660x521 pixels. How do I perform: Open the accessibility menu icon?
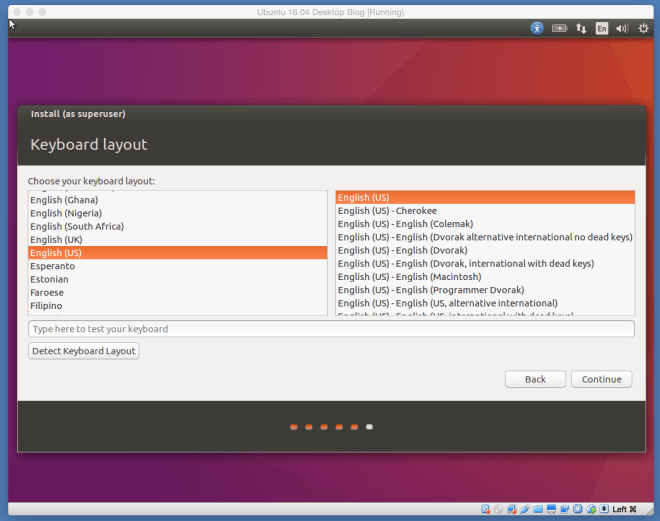[x=538, y=28]
